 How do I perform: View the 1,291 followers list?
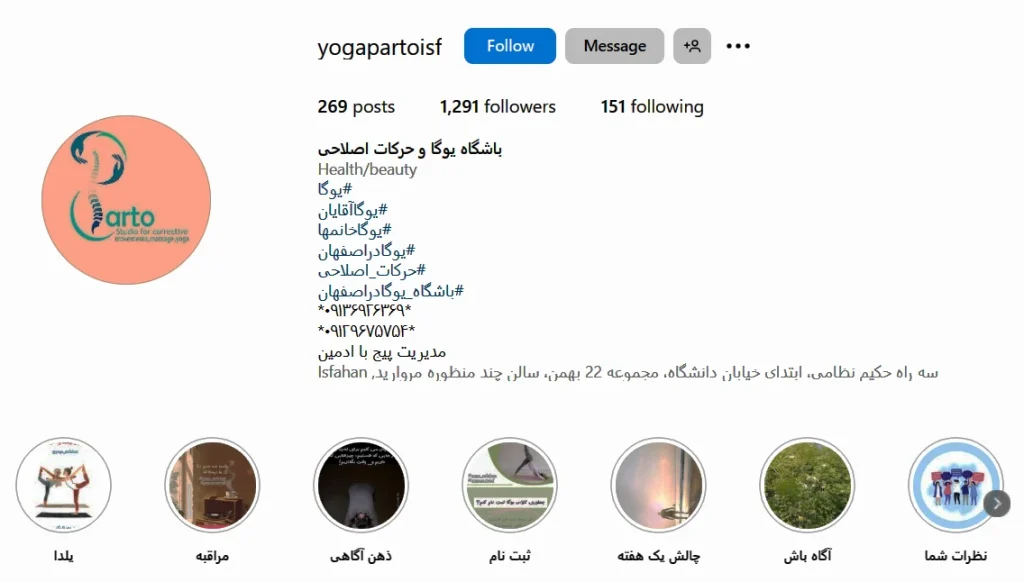498,106
